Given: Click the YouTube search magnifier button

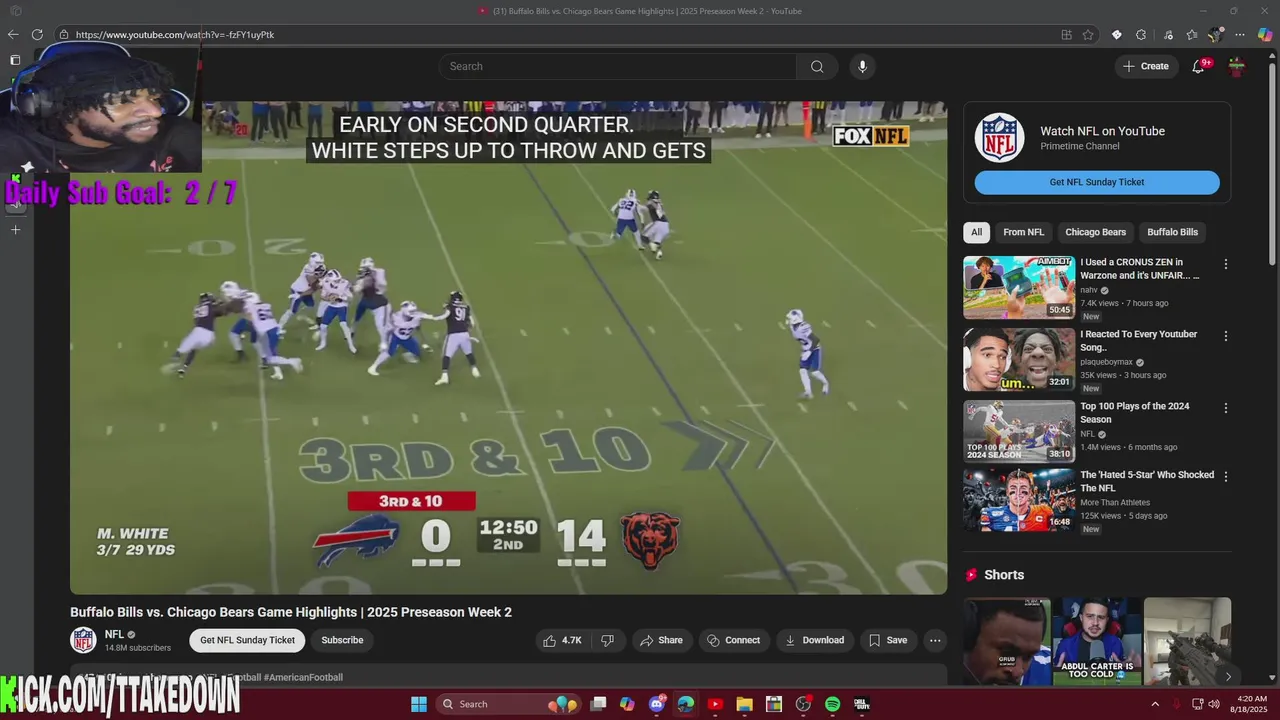Looking at the screenshot, I should click(x=817, y=66).
